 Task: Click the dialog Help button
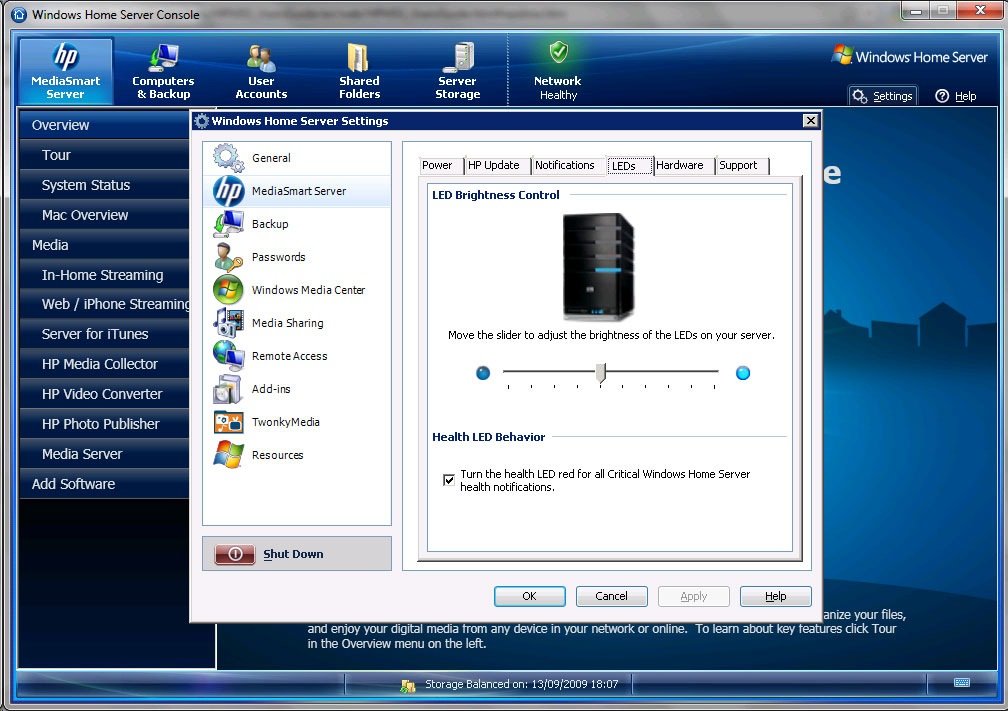tap(775, 597)
